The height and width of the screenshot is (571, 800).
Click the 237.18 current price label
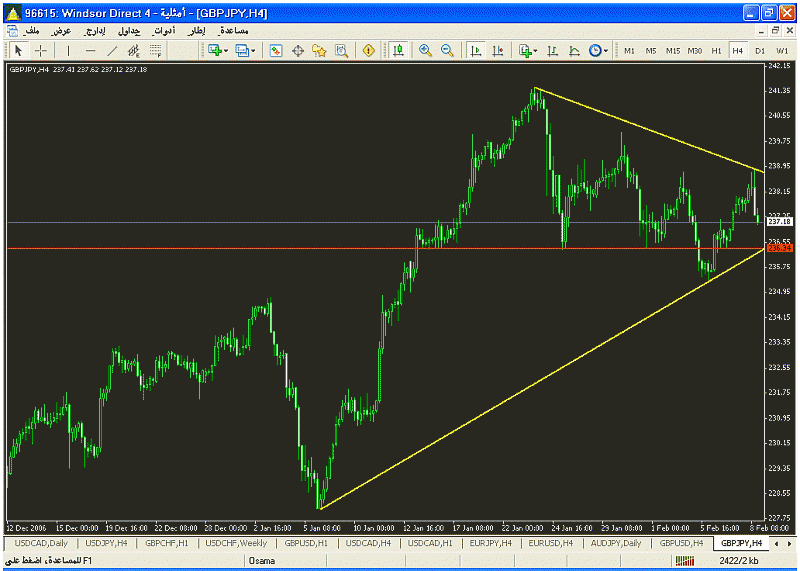pyautogui.click(x=780, y=222)
